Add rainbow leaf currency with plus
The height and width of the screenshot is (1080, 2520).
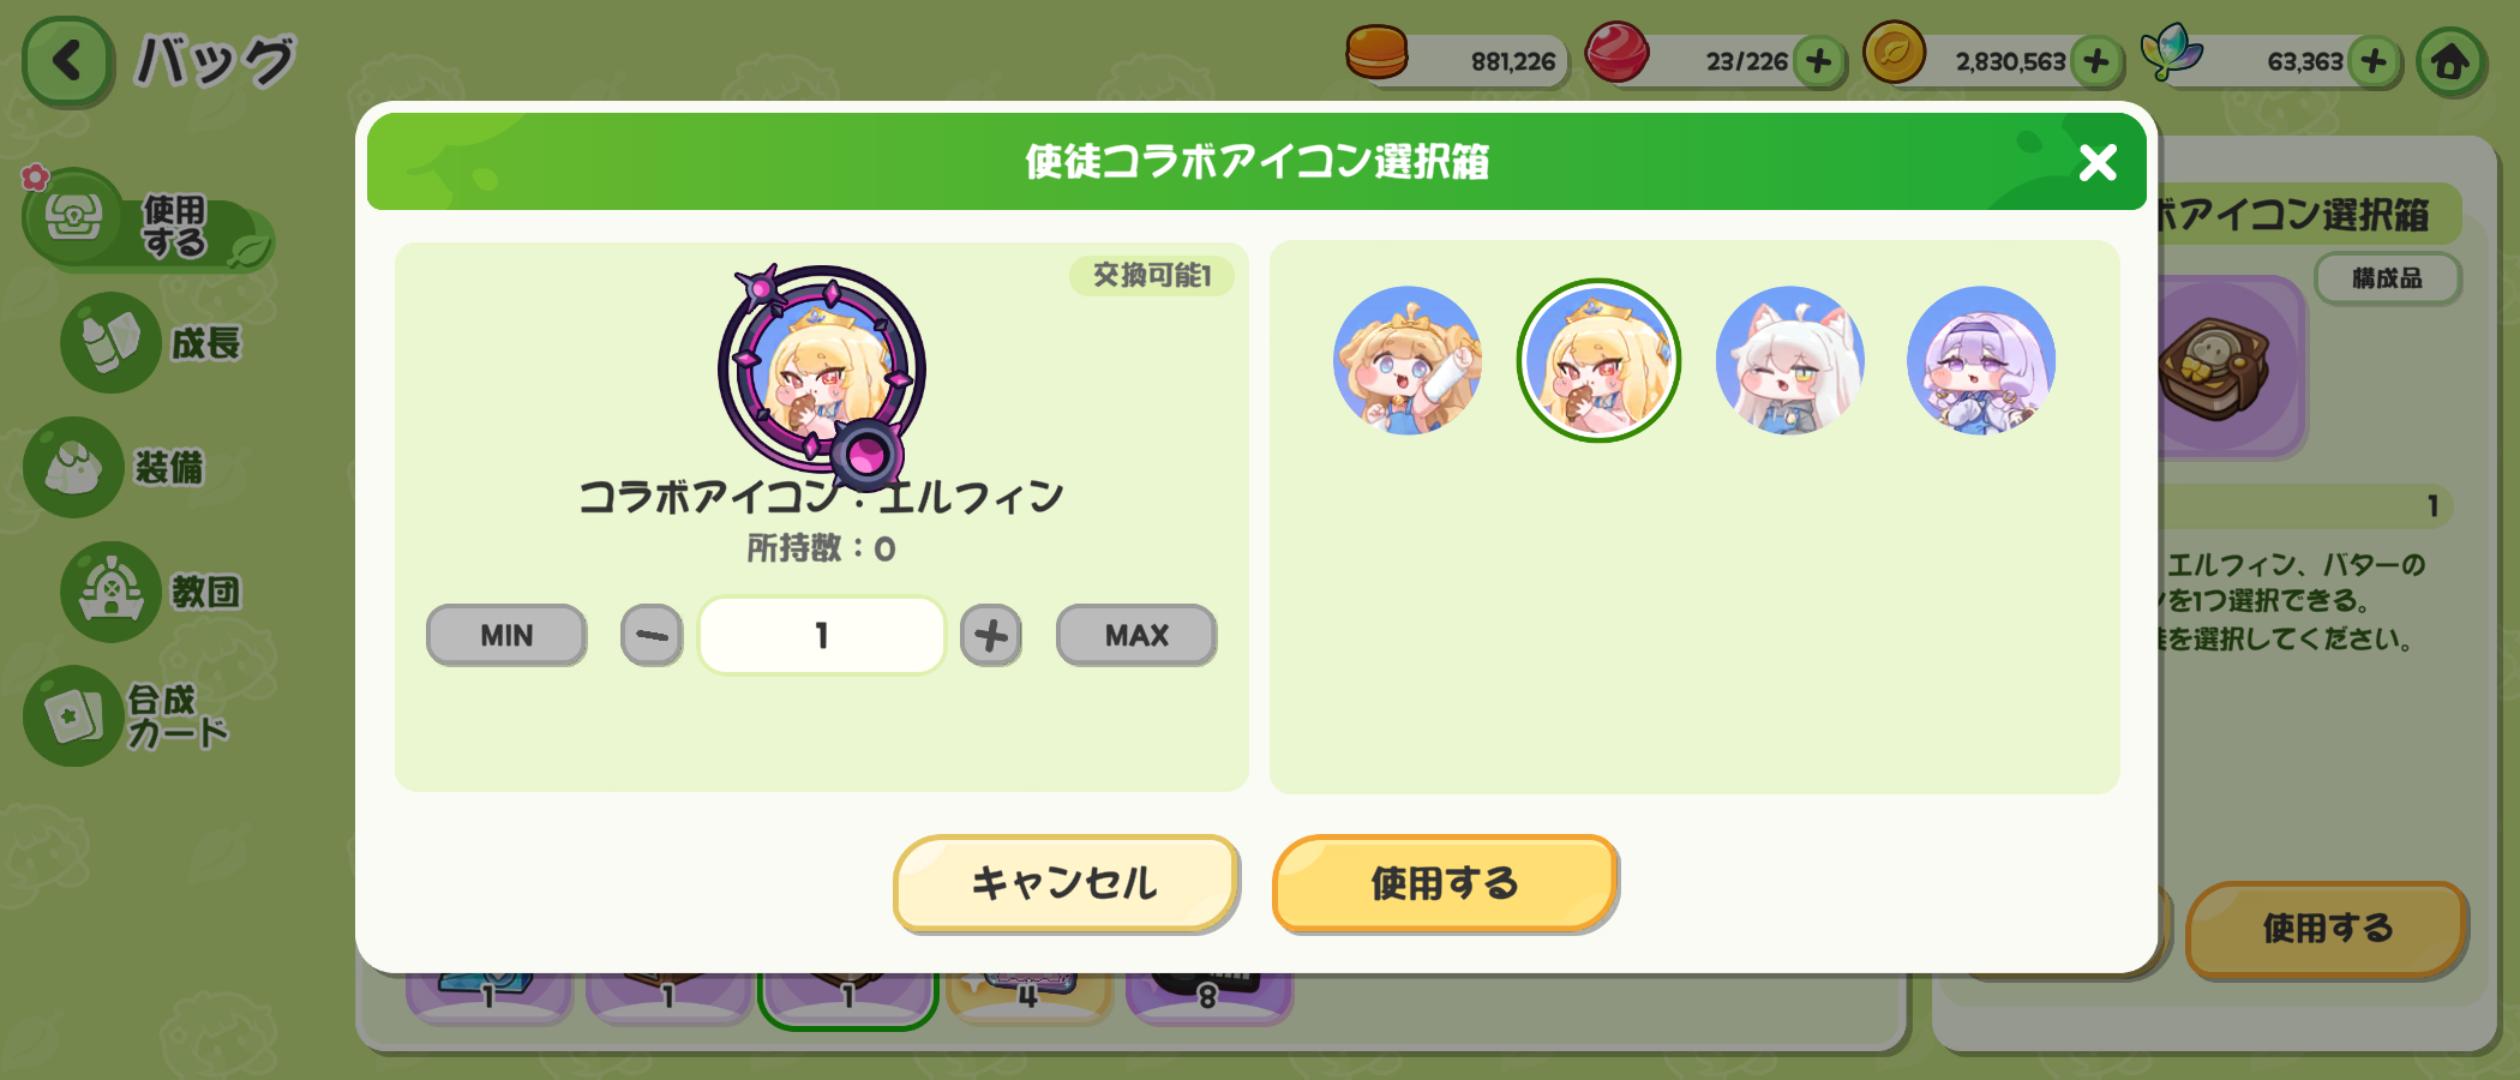click(x=2373, y=62)
